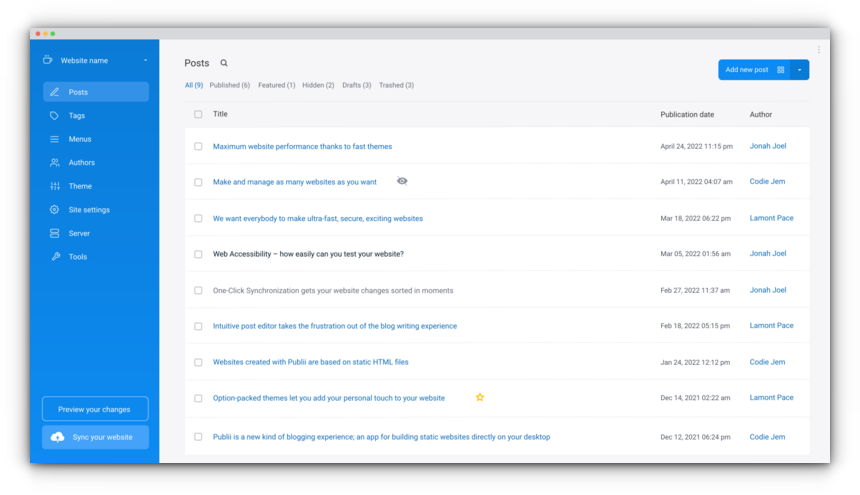Open author link Lamont Pace
Screen dimensions: 860x495
pos(771,218)
